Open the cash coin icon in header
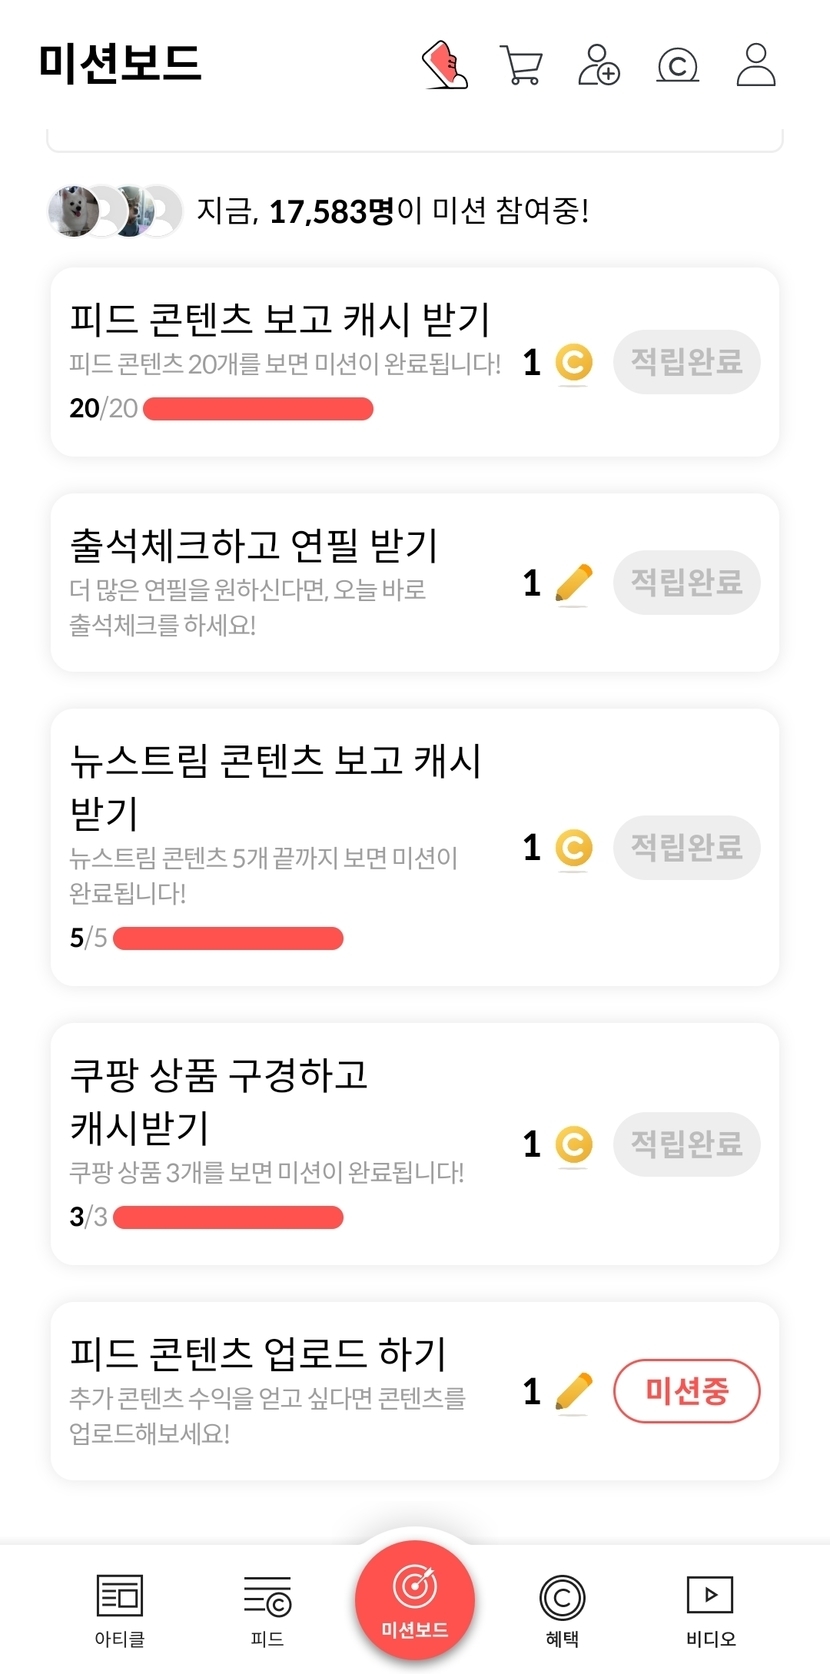The width and height of the screenshot is (830, 1674). point(677,66)
